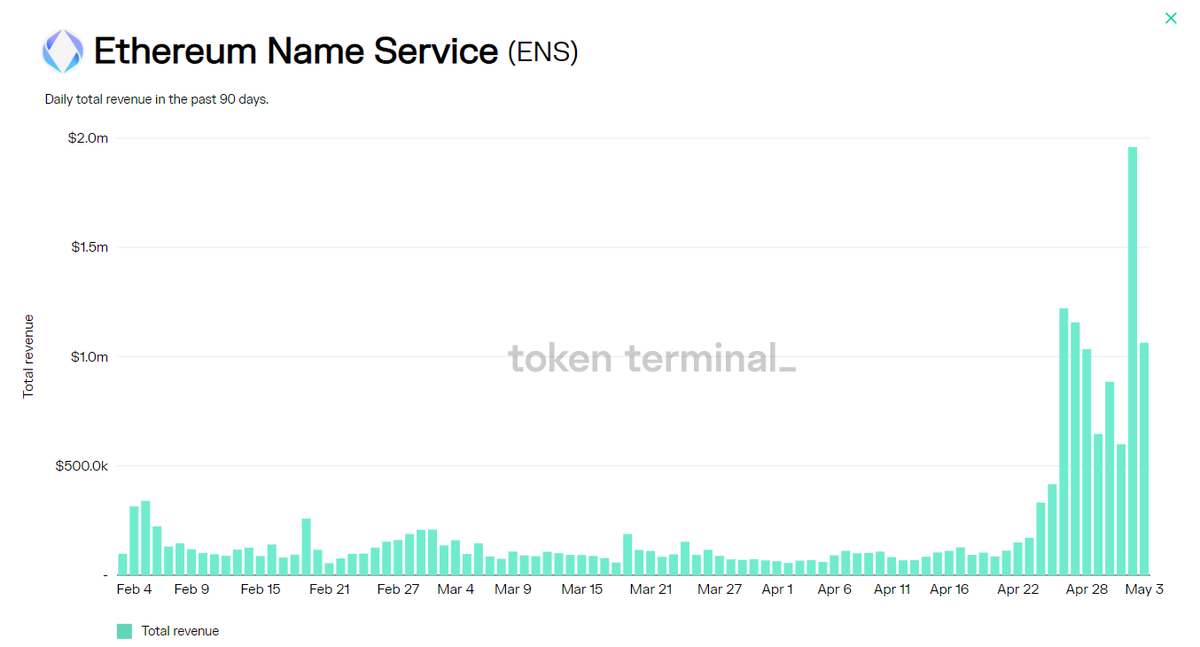Click the Feb 21 date label
1200x647 pixels.
click(329, 590)
